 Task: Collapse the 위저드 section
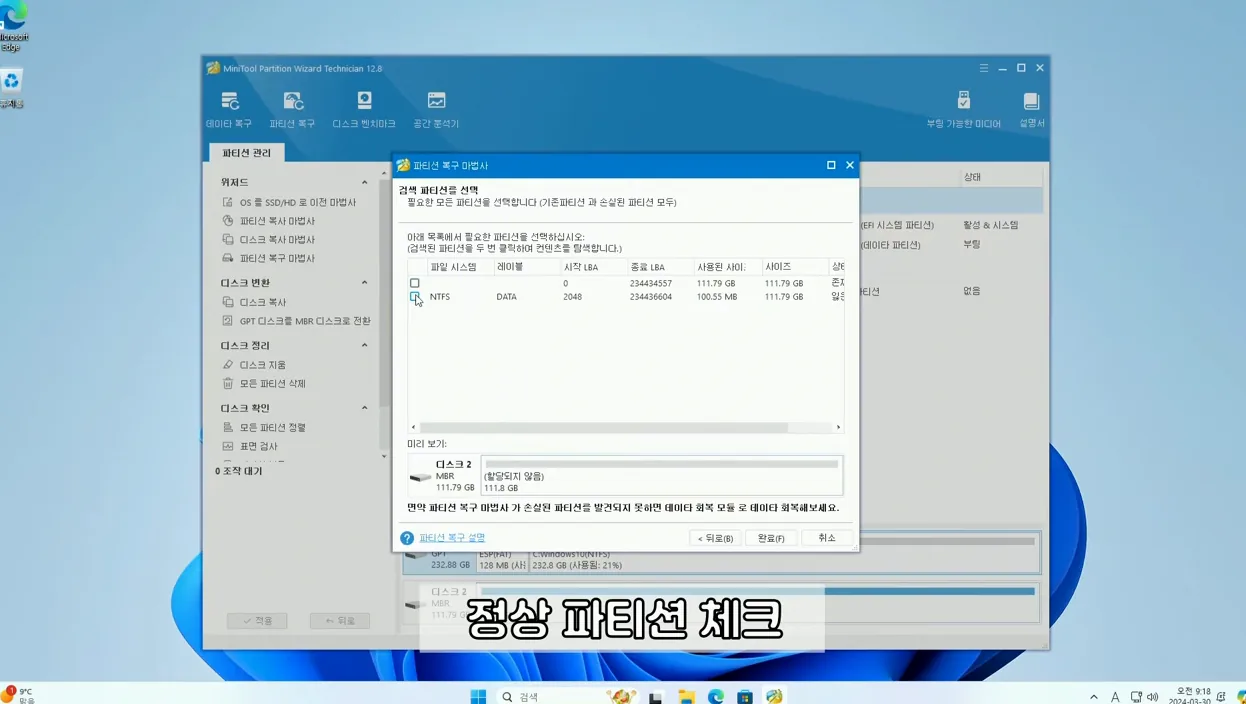[364, 182]
